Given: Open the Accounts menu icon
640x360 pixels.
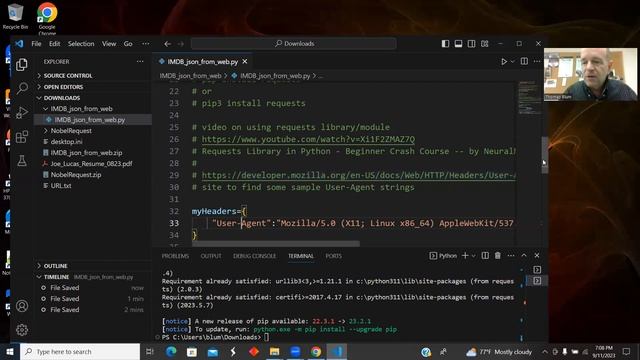Looking at the screenshot, I should 22,306.
